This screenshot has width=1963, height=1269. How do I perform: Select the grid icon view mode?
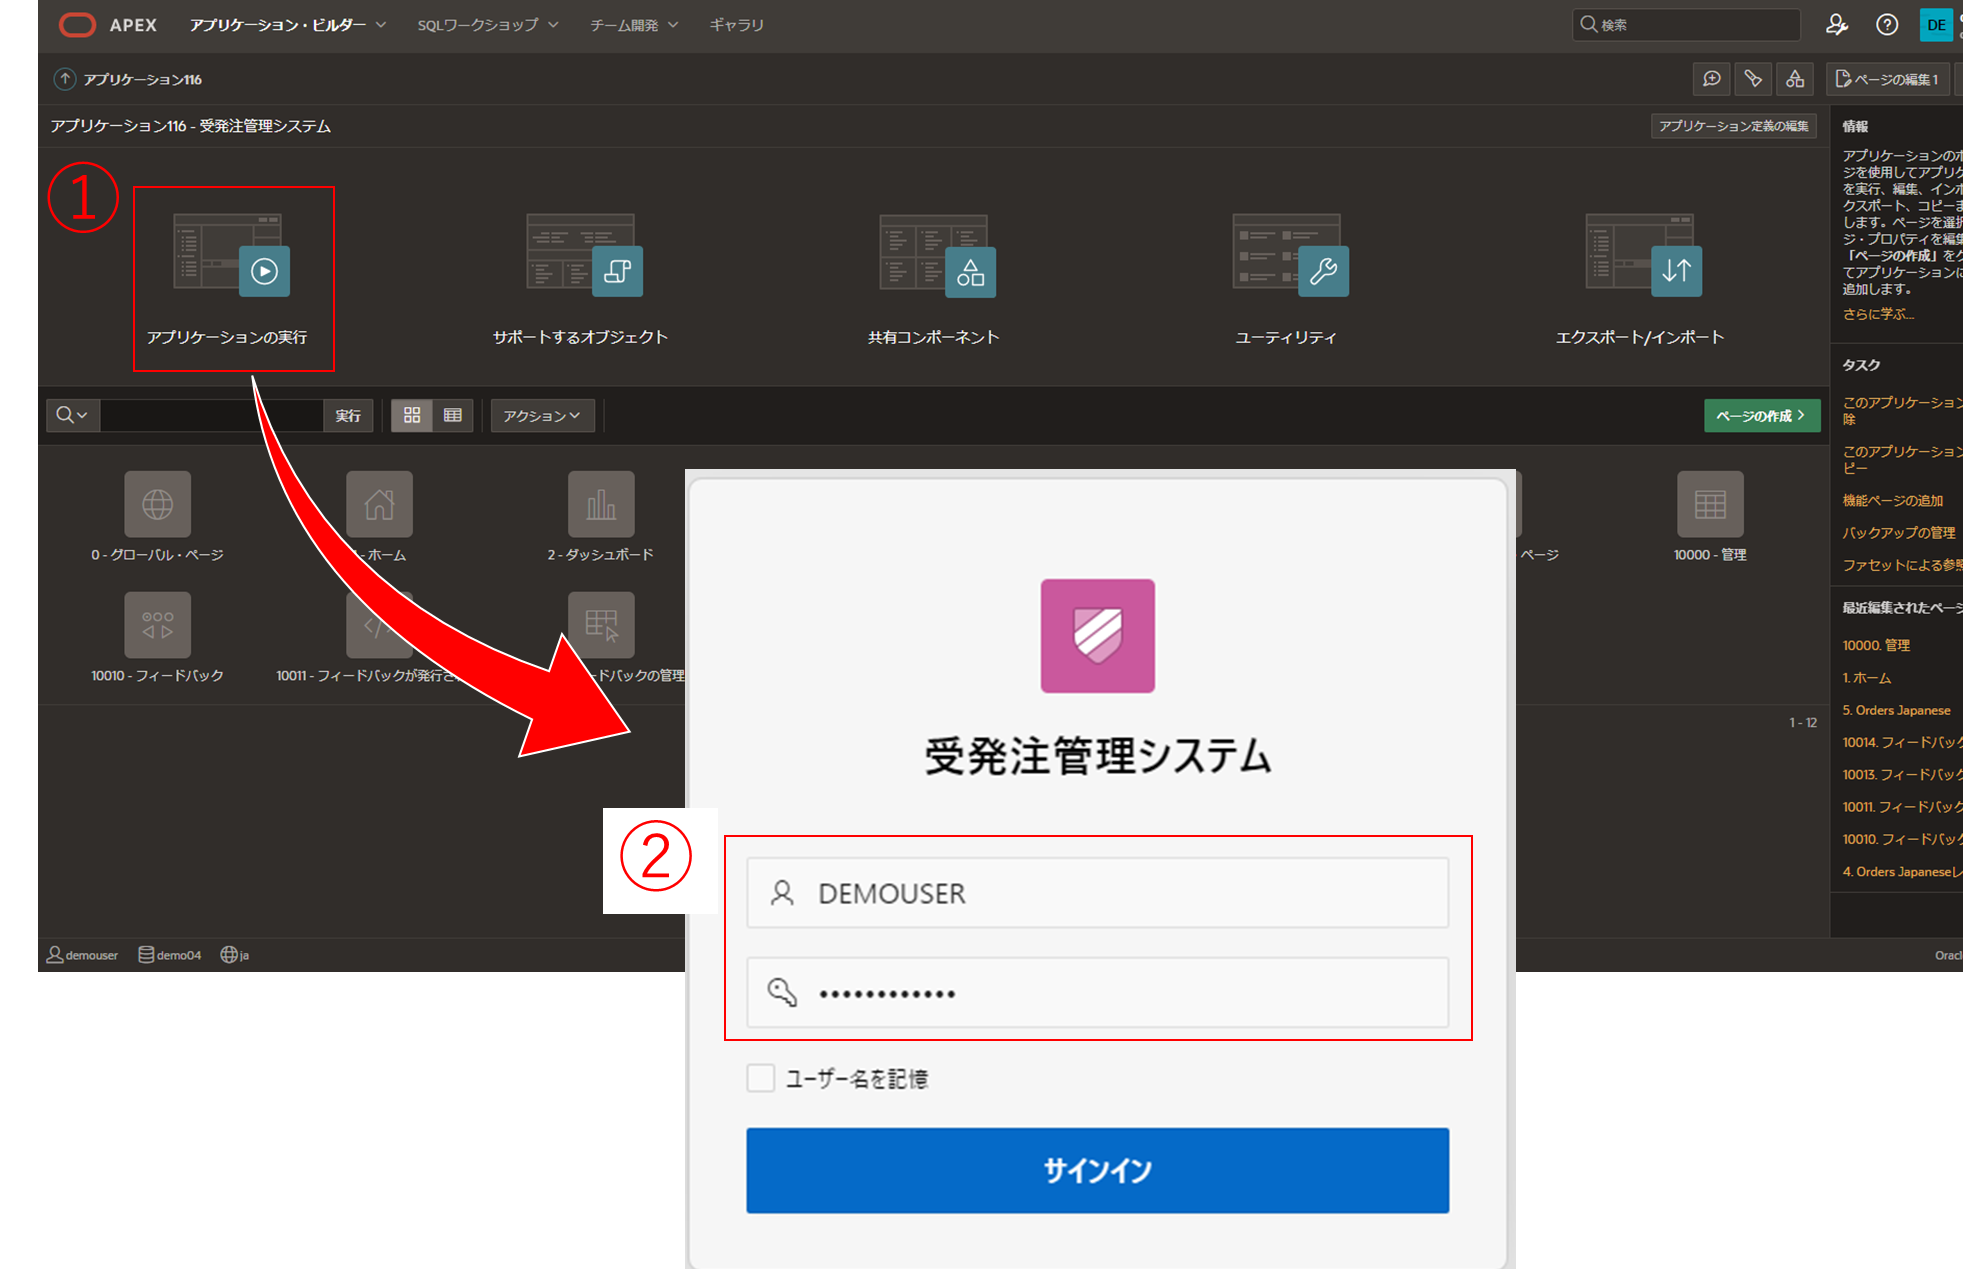(411, 415)
